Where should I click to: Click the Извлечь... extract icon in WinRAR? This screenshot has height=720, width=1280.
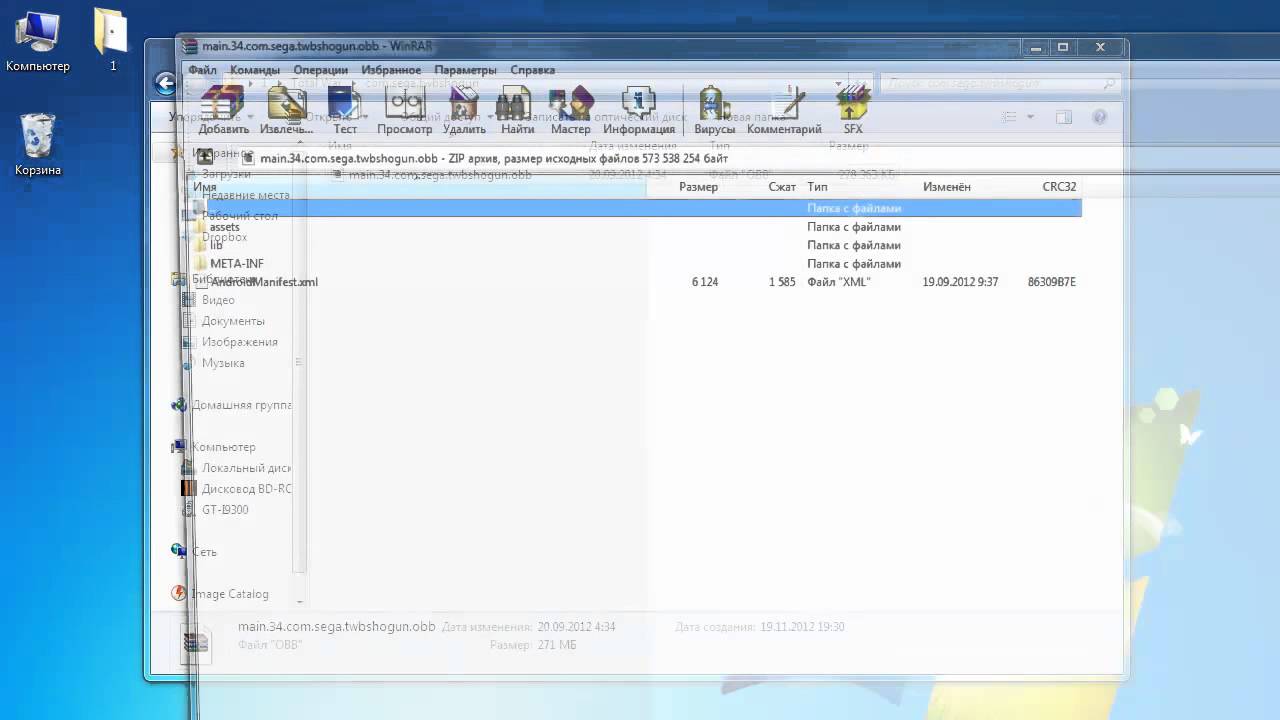(x=286, y=110)
